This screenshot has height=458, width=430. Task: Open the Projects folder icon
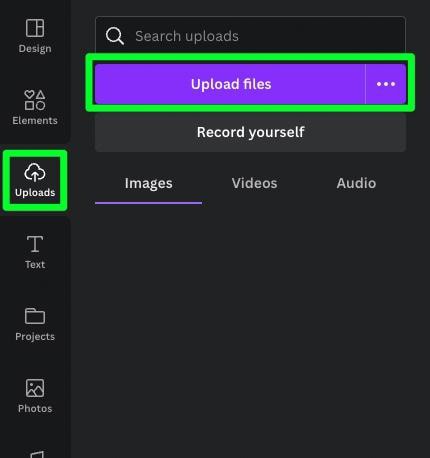pos(35,316)
